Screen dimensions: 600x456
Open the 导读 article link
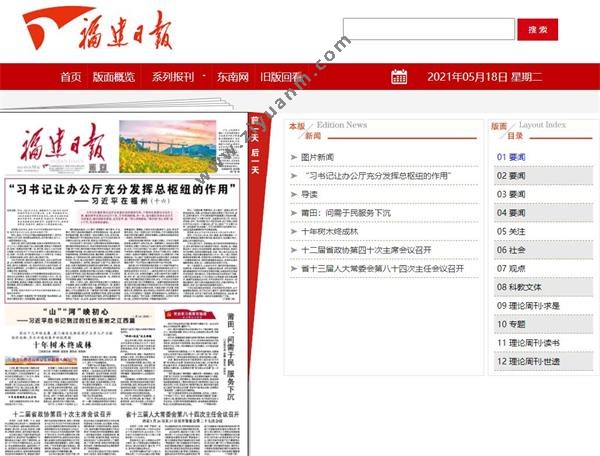(x=309, y=194)
